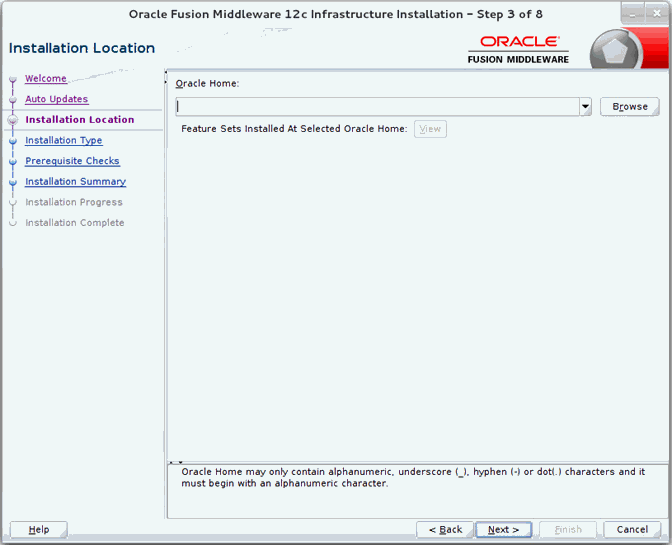Click the Prerequisite Checks step bullet icon
The width and height of the screenshot is (672, 545).
point(13,161)
